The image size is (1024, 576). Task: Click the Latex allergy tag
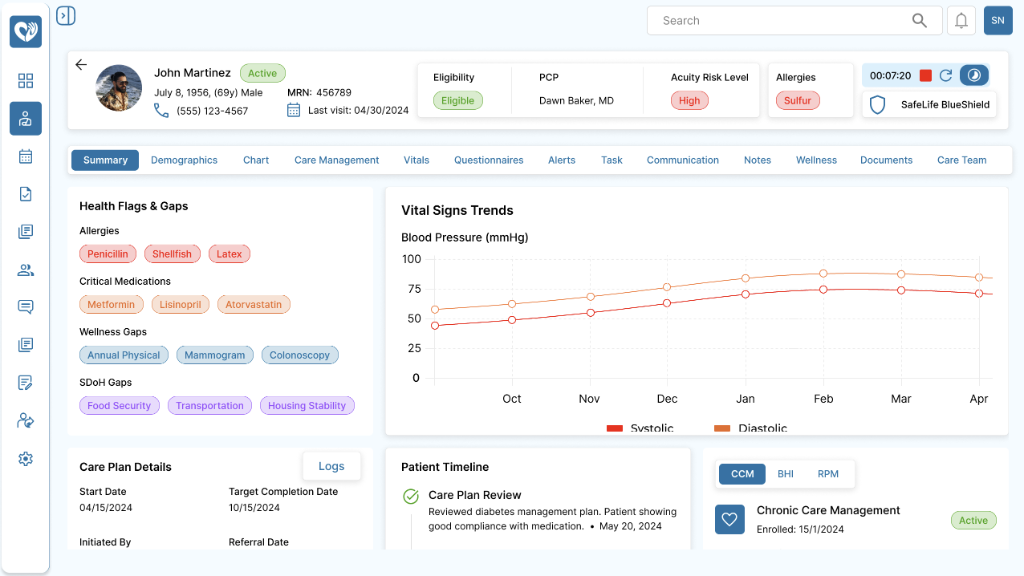click(229, 254)
